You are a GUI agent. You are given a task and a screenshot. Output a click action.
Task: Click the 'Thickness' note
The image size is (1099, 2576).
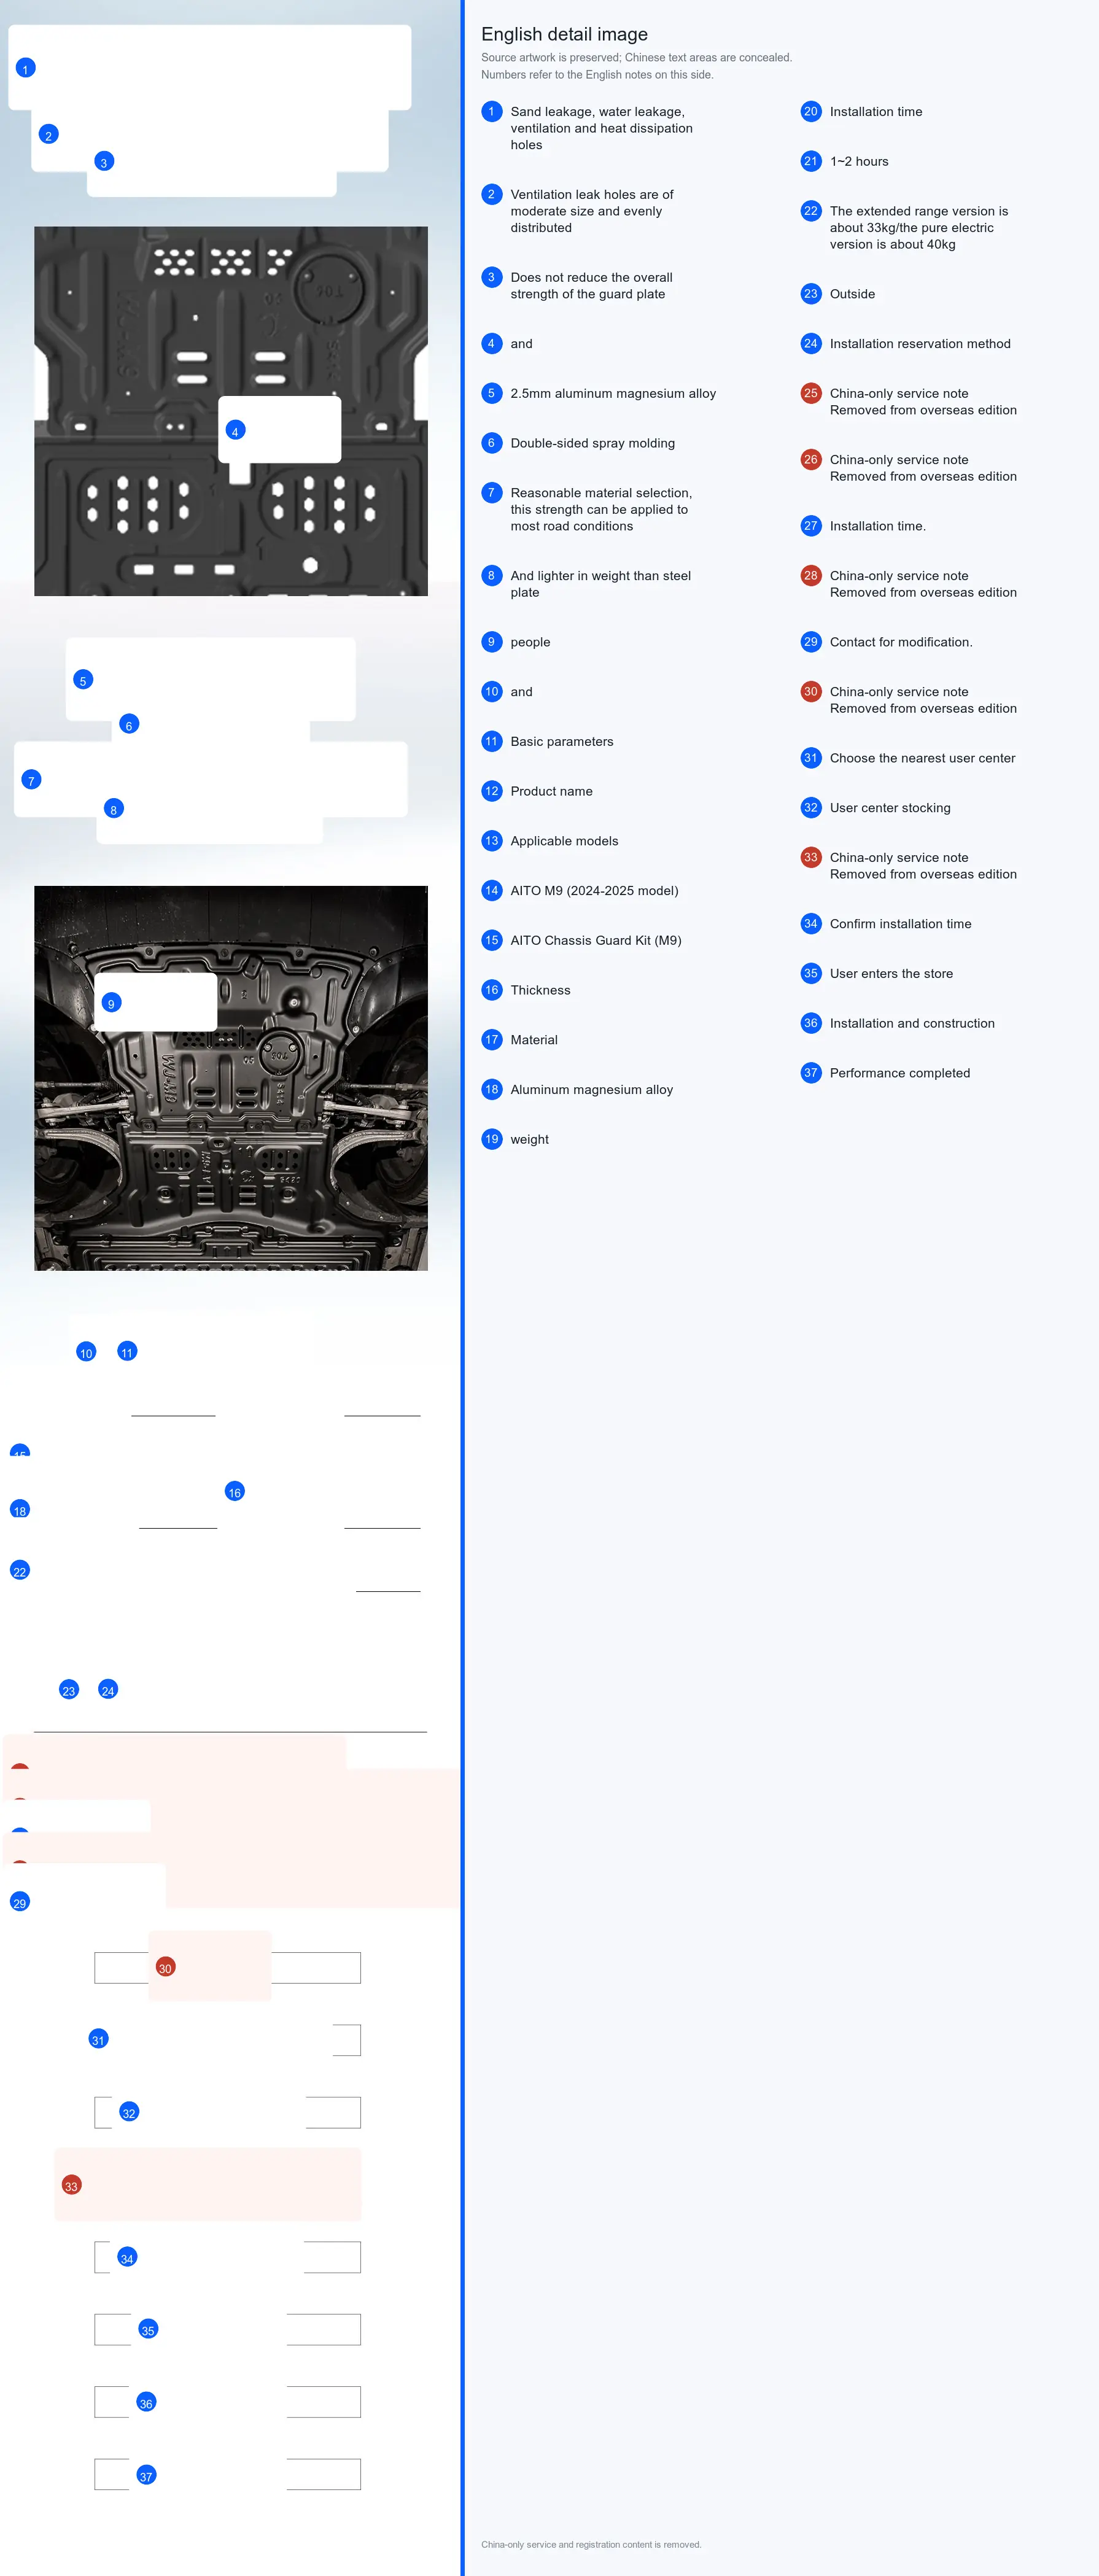coord(540,990)
